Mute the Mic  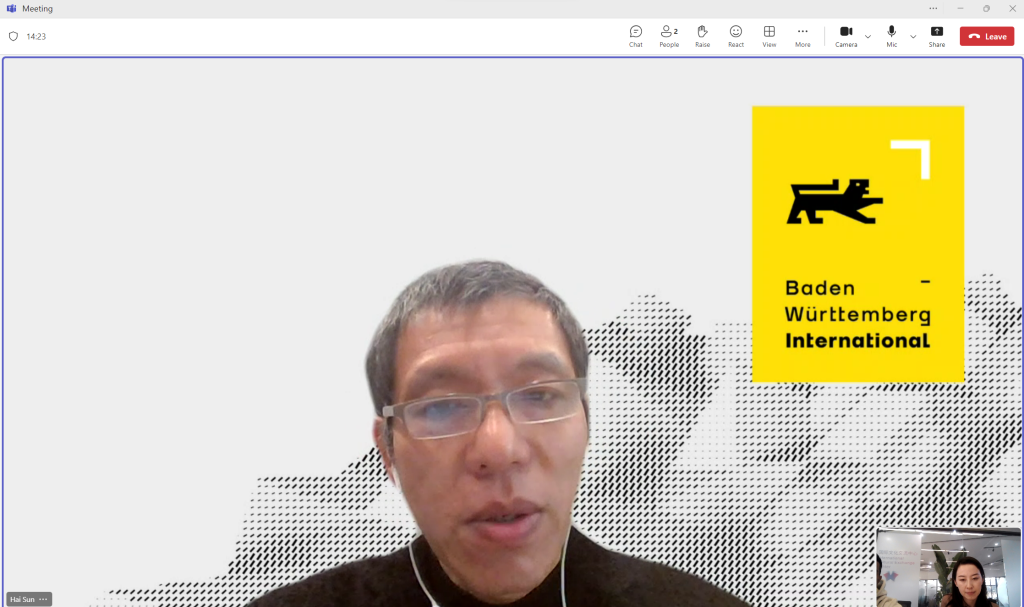click(x=891, y=36)
